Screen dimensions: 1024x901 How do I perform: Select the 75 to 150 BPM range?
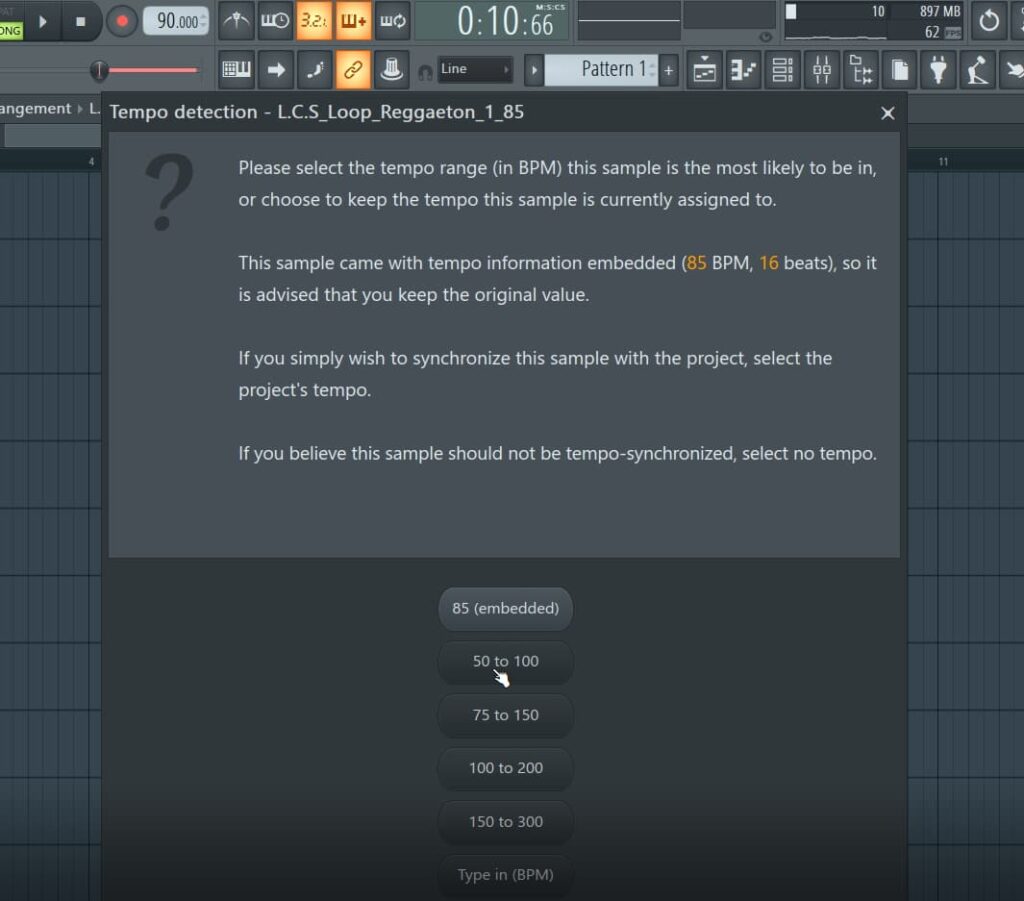(x=505, y=715)
